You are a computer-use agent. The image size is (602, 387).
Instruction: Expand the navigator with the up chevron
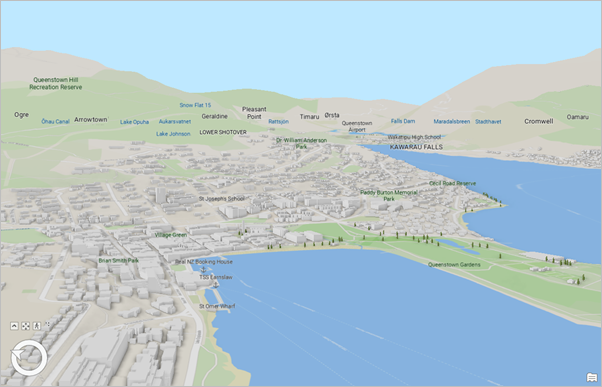[14, 326]
